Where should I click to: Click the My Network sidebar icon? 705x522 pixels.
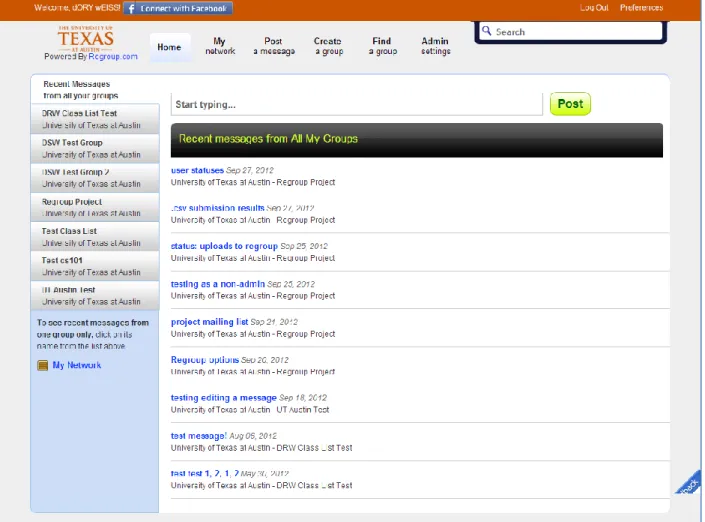tap(43, 365)
